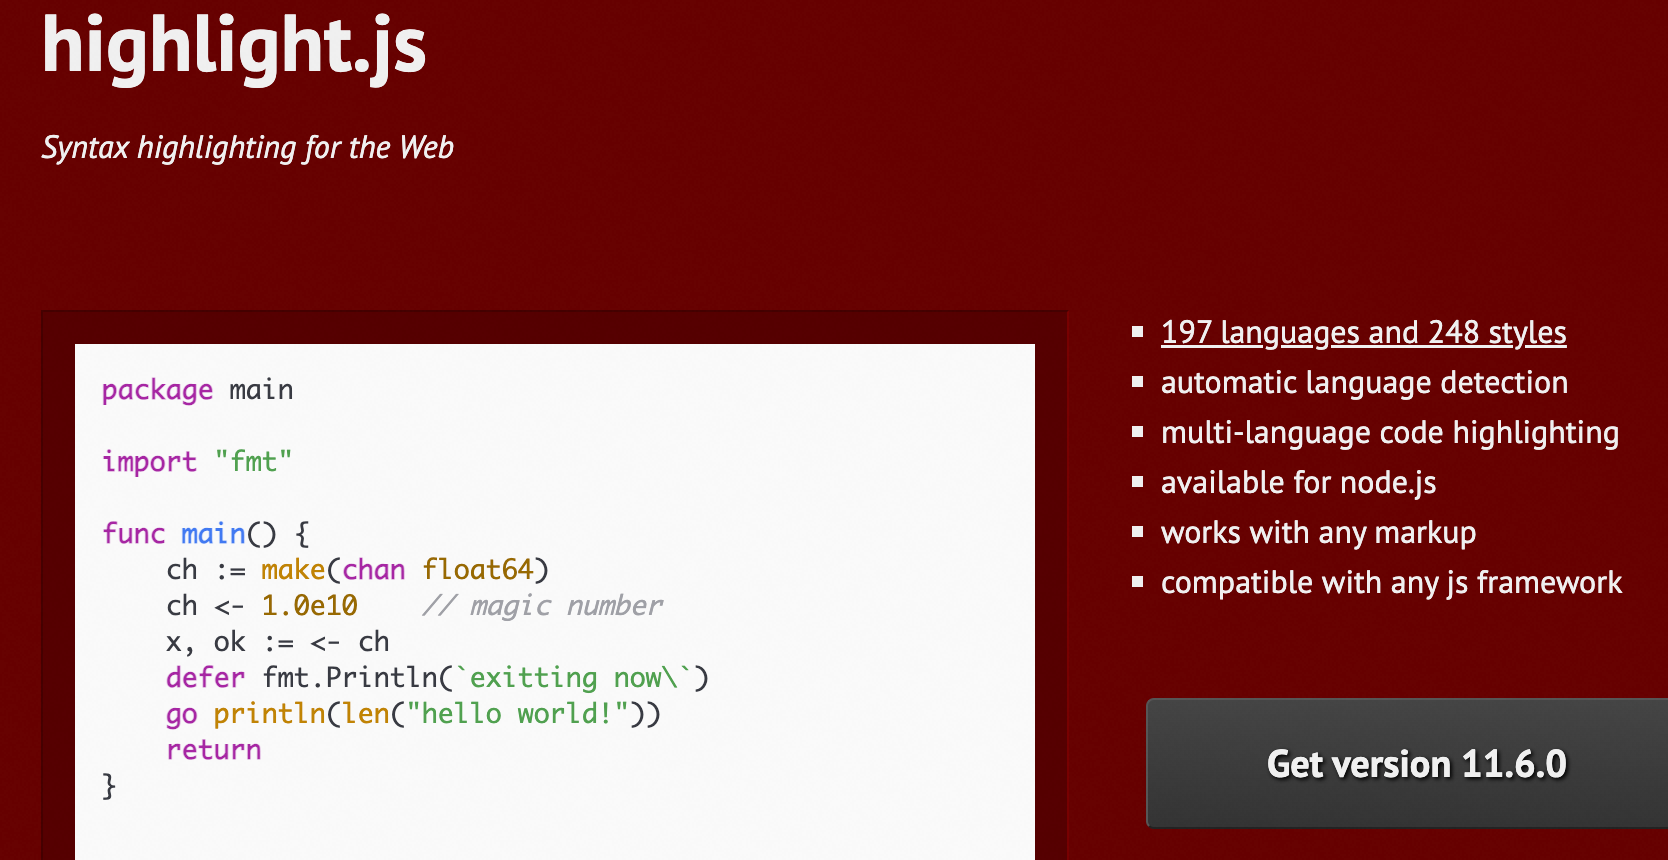Click 'works with any markup' feature text

[1318, 532]
